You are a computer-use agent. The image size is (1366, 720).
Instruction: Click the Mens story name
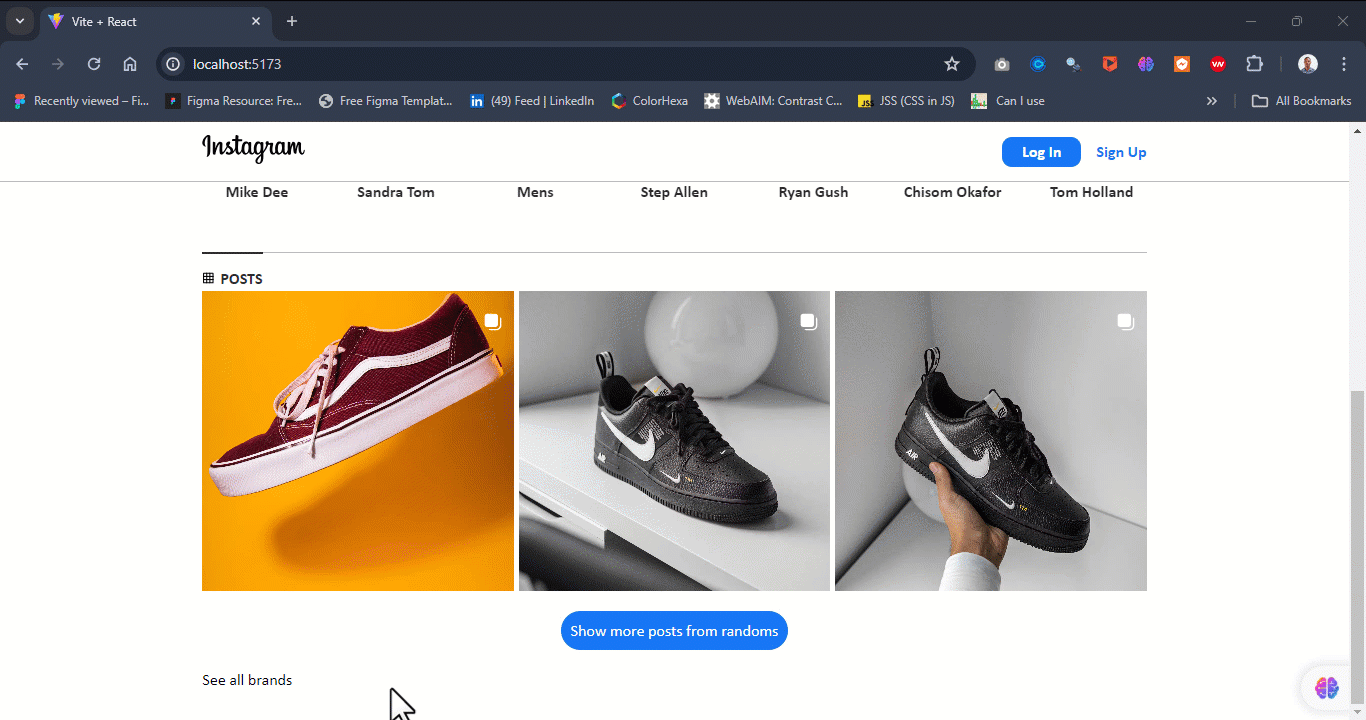535,192
